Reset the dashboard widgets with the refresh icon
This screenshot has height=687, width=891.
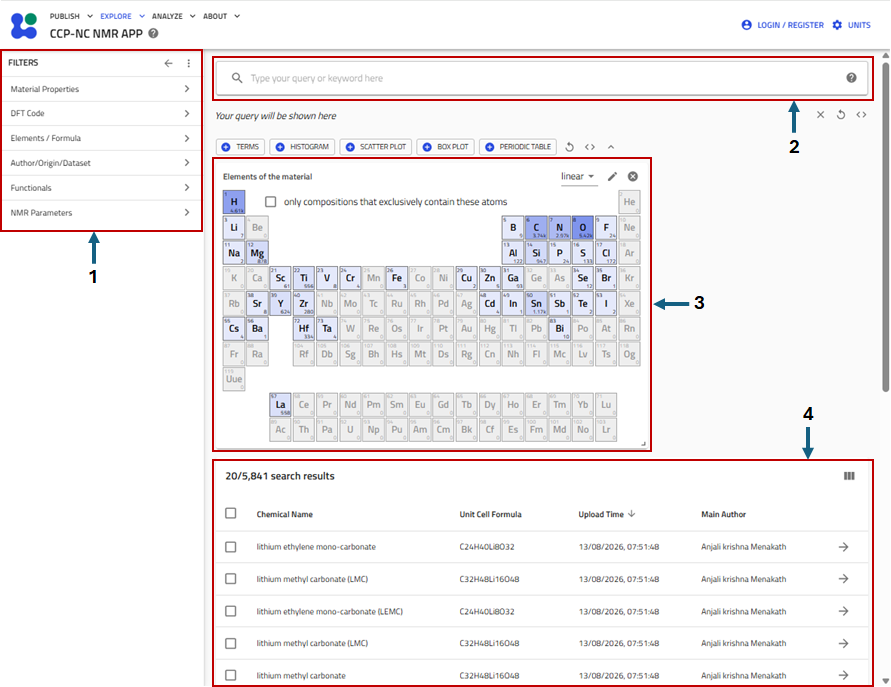569,147
